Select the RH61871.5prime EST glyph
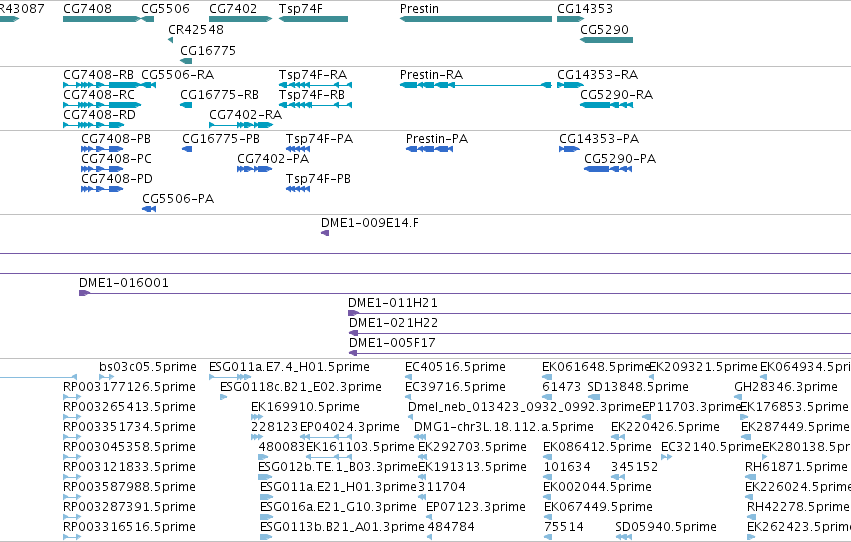This screenshot has width=851, height=542. coord(751,478)
